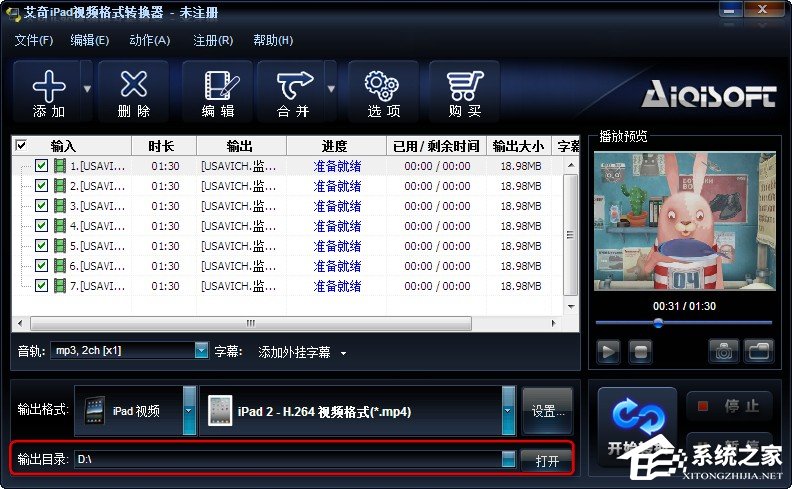Take a snapshot with camera icon
Image resolution: width=792 pixels, height=489 pixels.
(724, 351)
